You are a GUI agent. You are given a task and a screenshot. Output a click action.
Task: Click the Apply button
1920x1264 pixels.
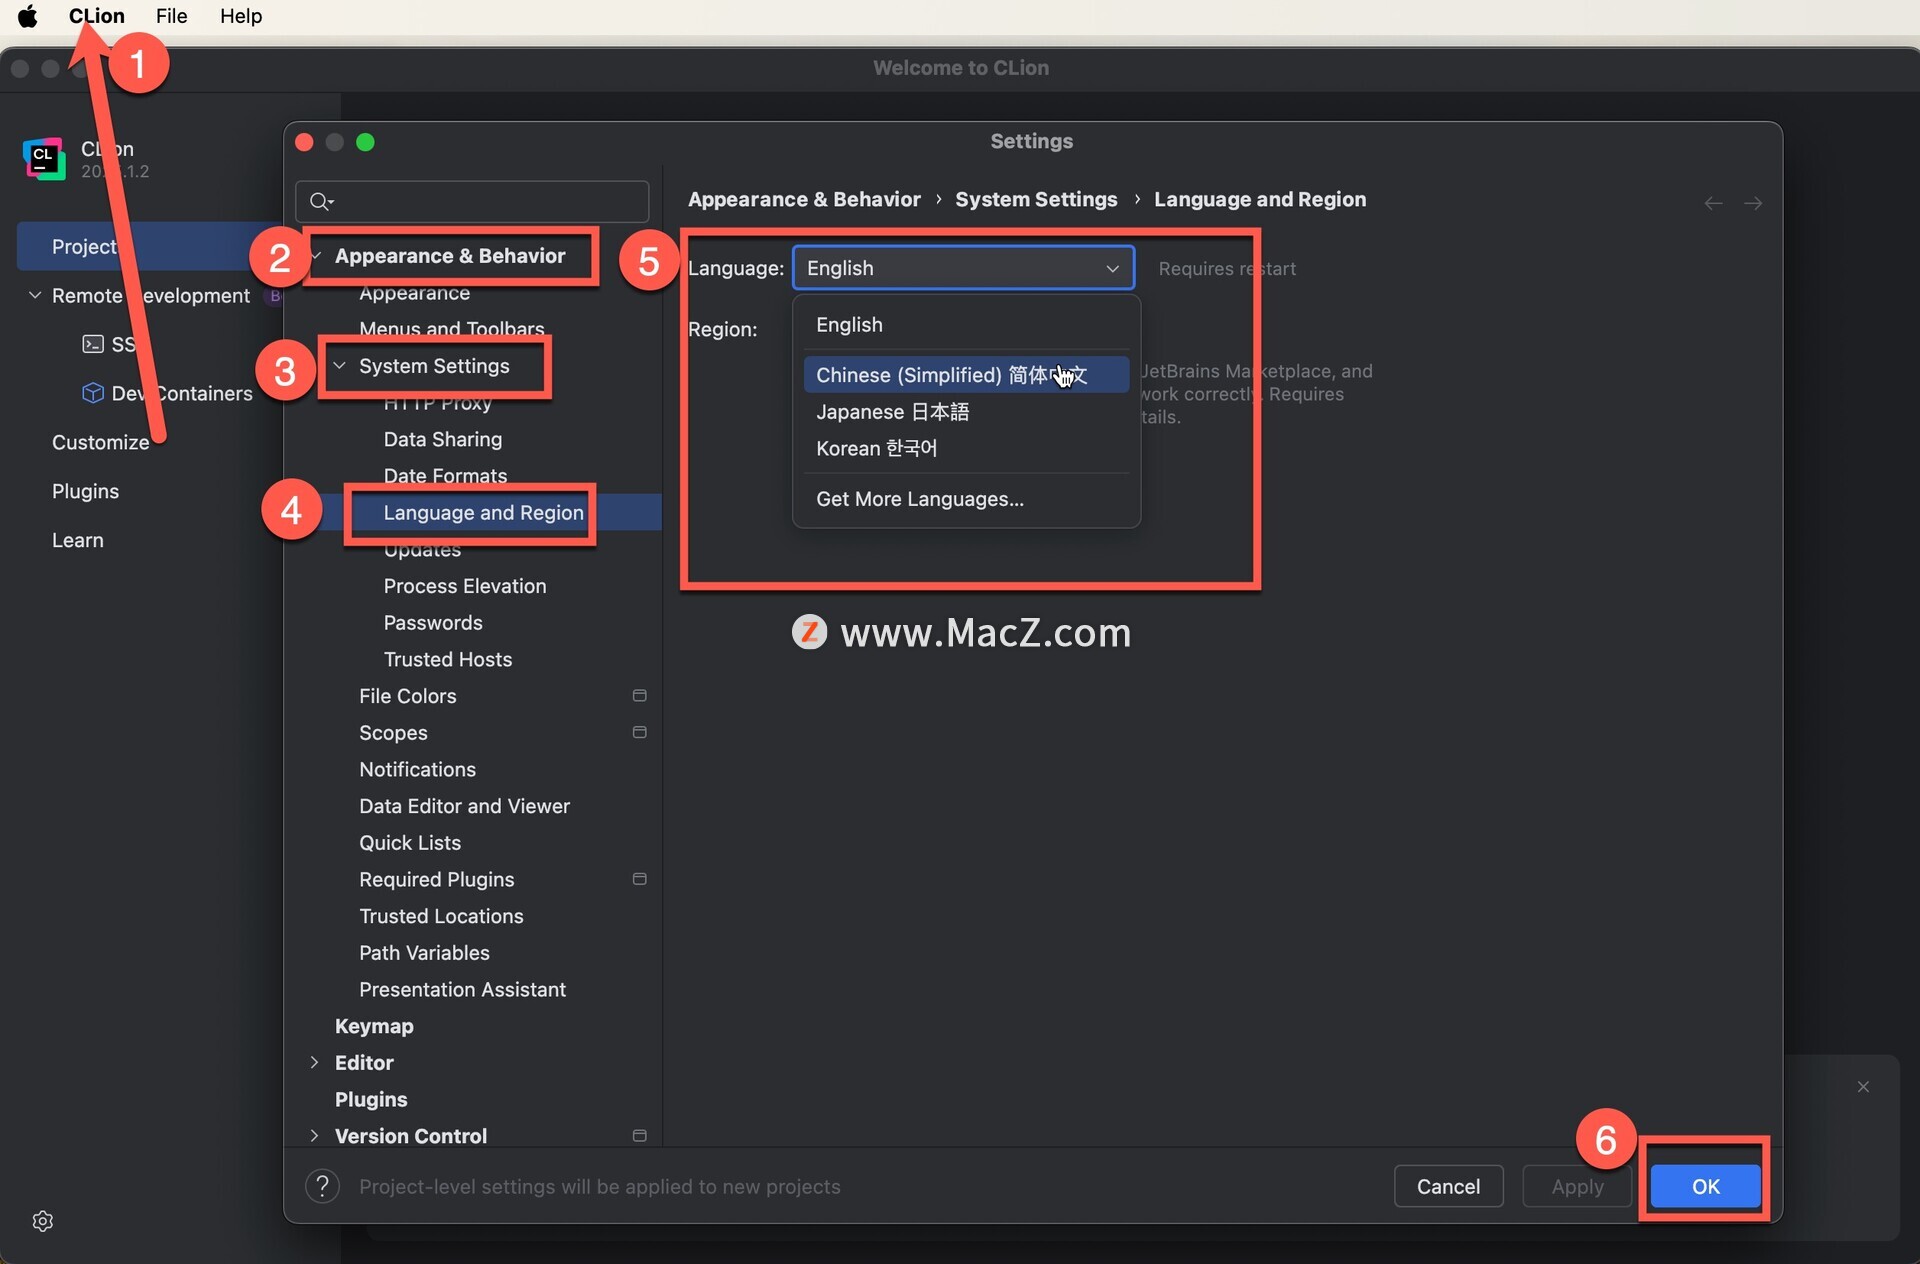click(1577, 1186)
